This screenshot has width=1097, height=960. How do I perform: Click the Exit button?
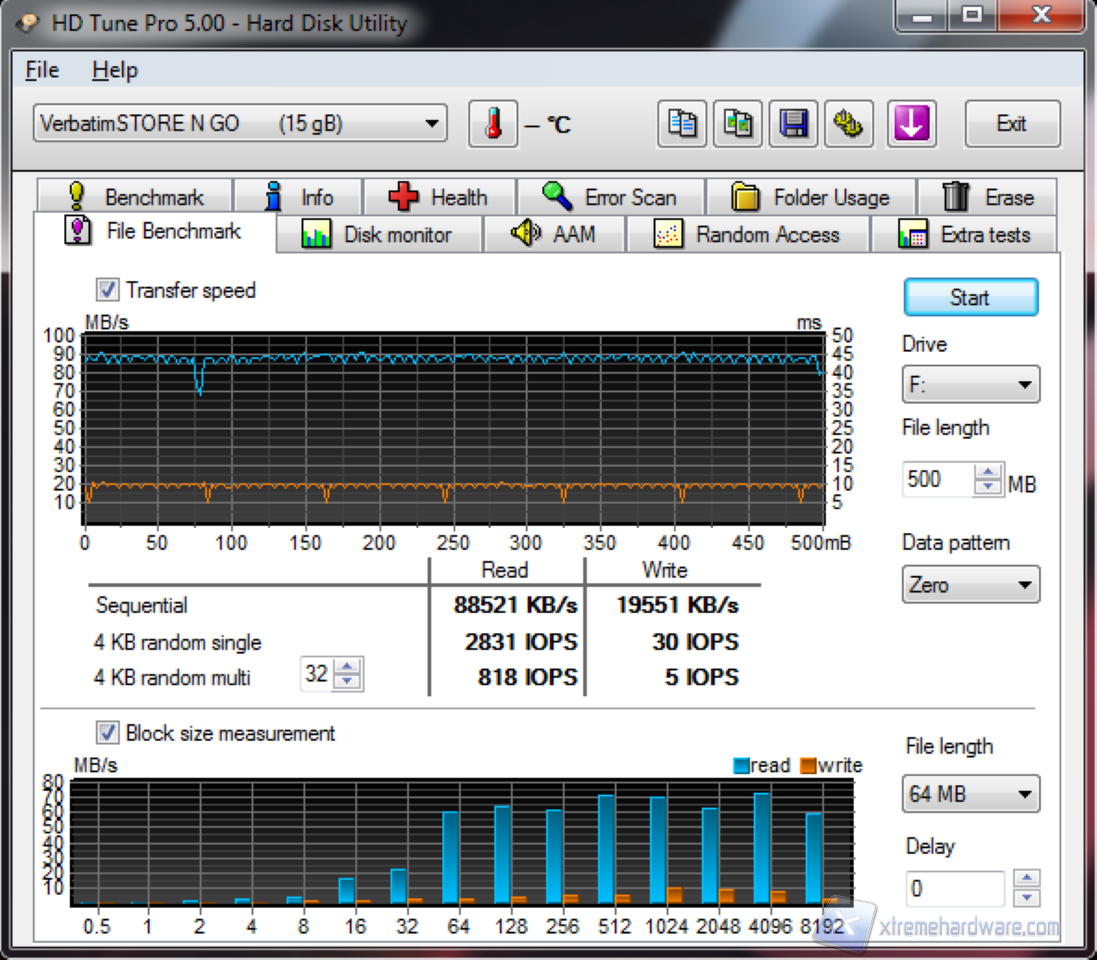click(1011, 124)
